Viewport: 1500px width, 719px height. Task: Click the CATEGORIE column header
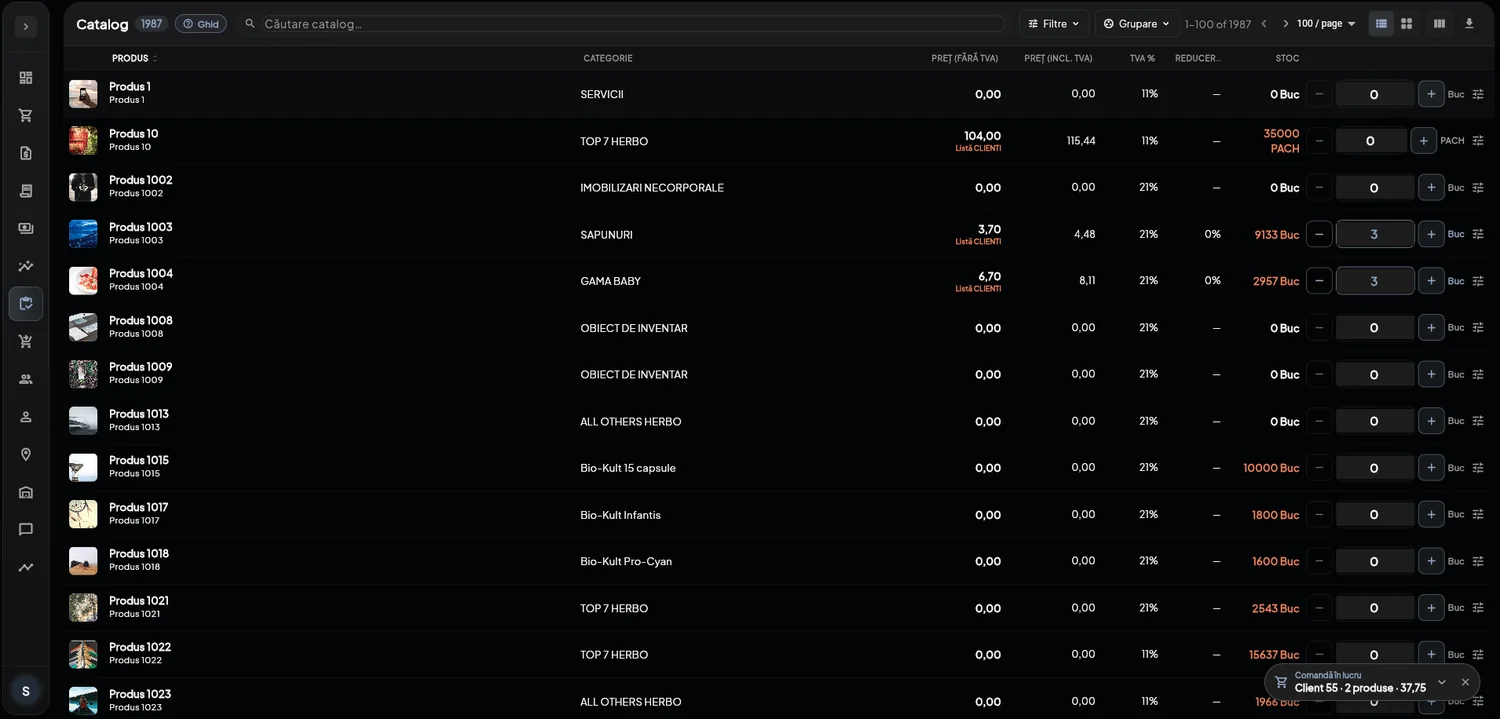coord(608,58)
